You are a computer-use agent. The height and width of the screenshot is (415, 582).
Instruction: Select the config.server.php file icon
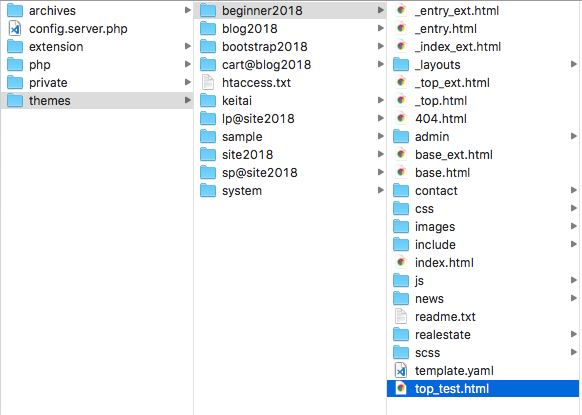(15, 29)
